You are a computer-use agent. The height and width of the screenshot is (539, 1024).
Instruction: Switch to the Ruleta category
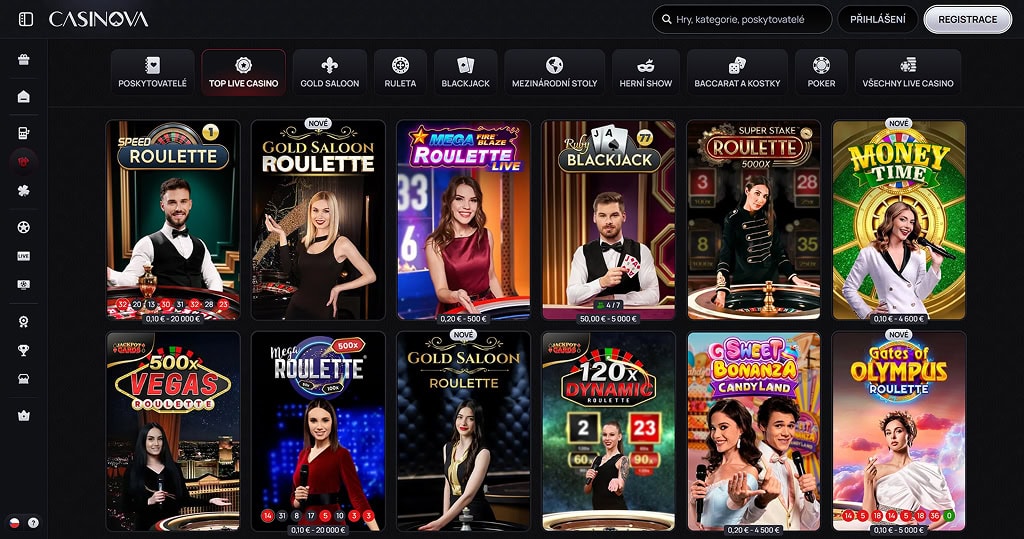(x=400, y=73)
